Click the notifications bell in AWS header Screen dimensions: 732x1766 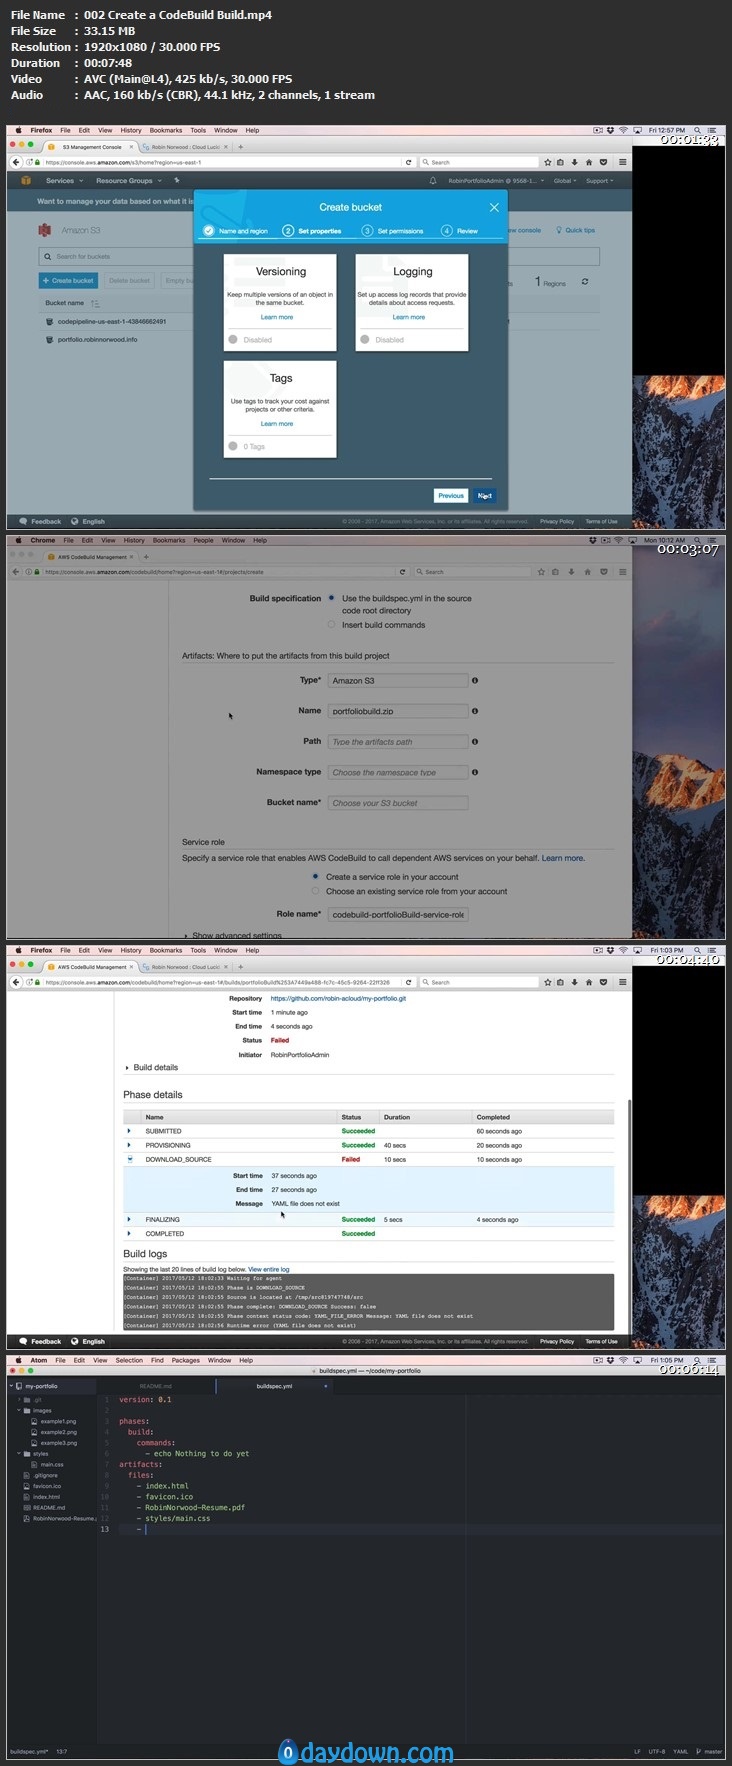click(433, 181)
